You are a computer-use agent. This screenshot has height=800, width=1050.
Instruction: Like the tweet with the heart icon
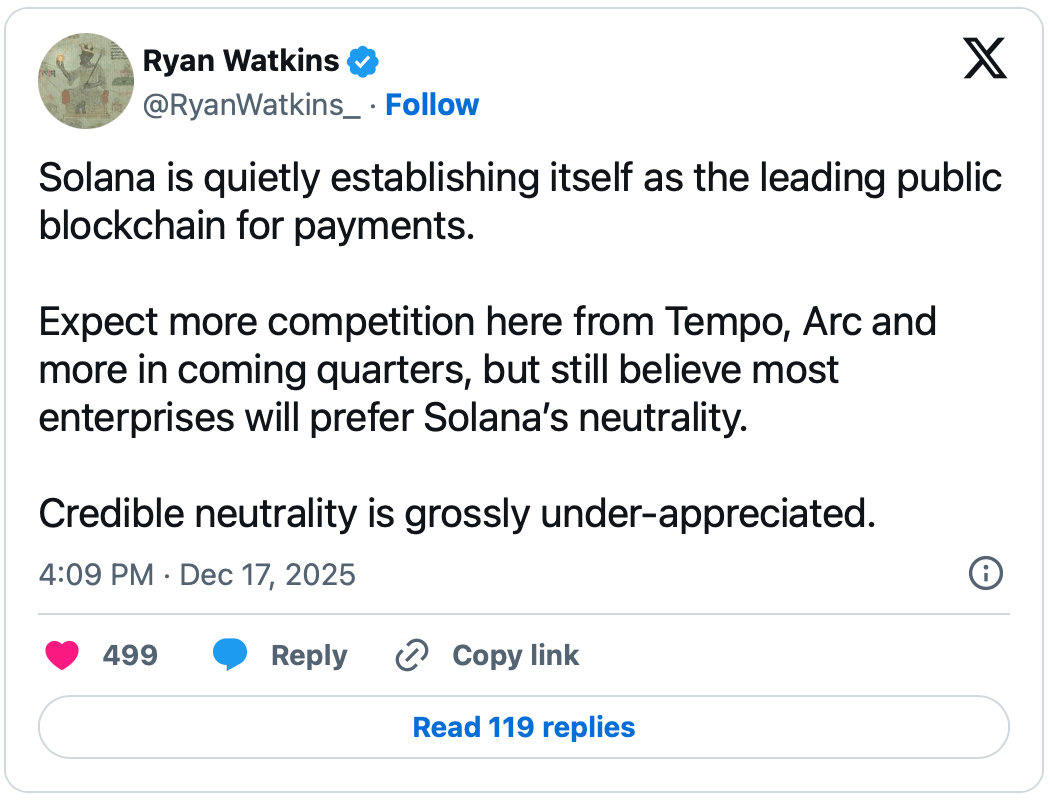pos(63,655)
